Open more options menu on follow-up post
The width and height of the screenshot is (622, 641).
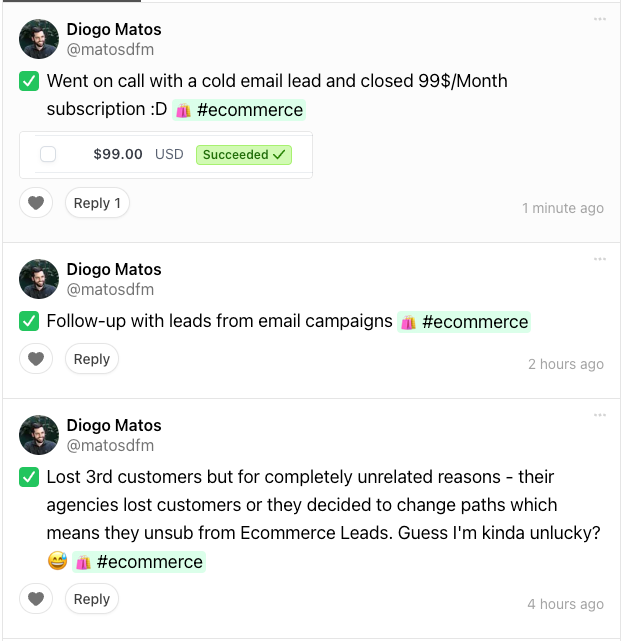point(600,259)
